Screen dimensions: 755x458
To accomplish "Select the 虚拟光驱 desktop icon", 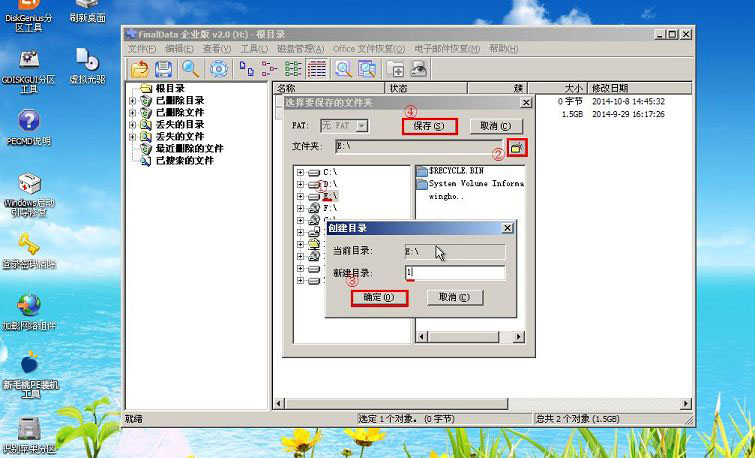I will 87,66.
